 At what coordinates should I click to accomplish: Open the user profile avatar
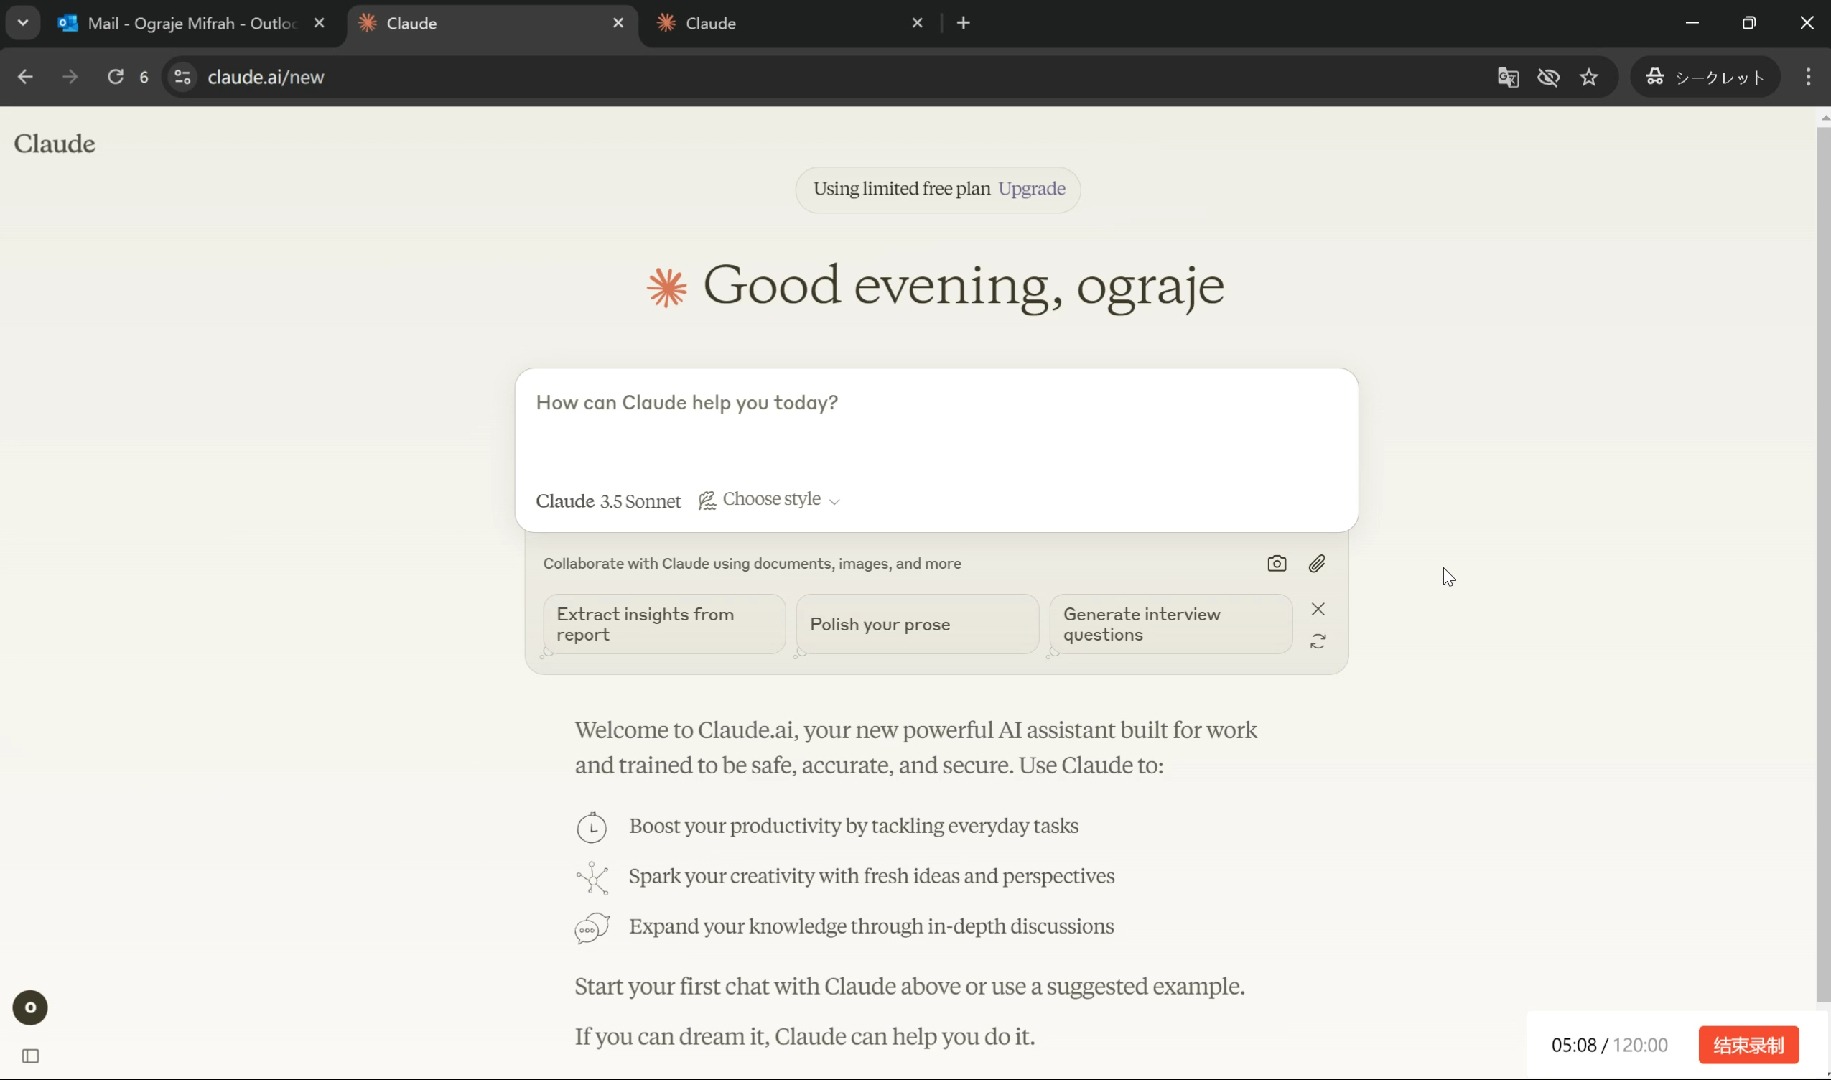pyautogui.click(x=30, y=1008)
